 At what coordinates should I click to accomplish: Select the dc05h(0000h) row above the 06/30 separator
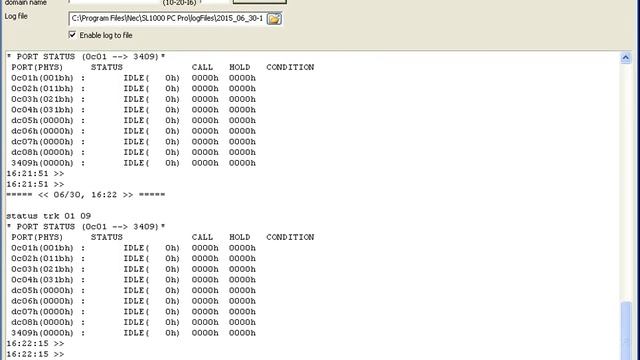point(133,120)
